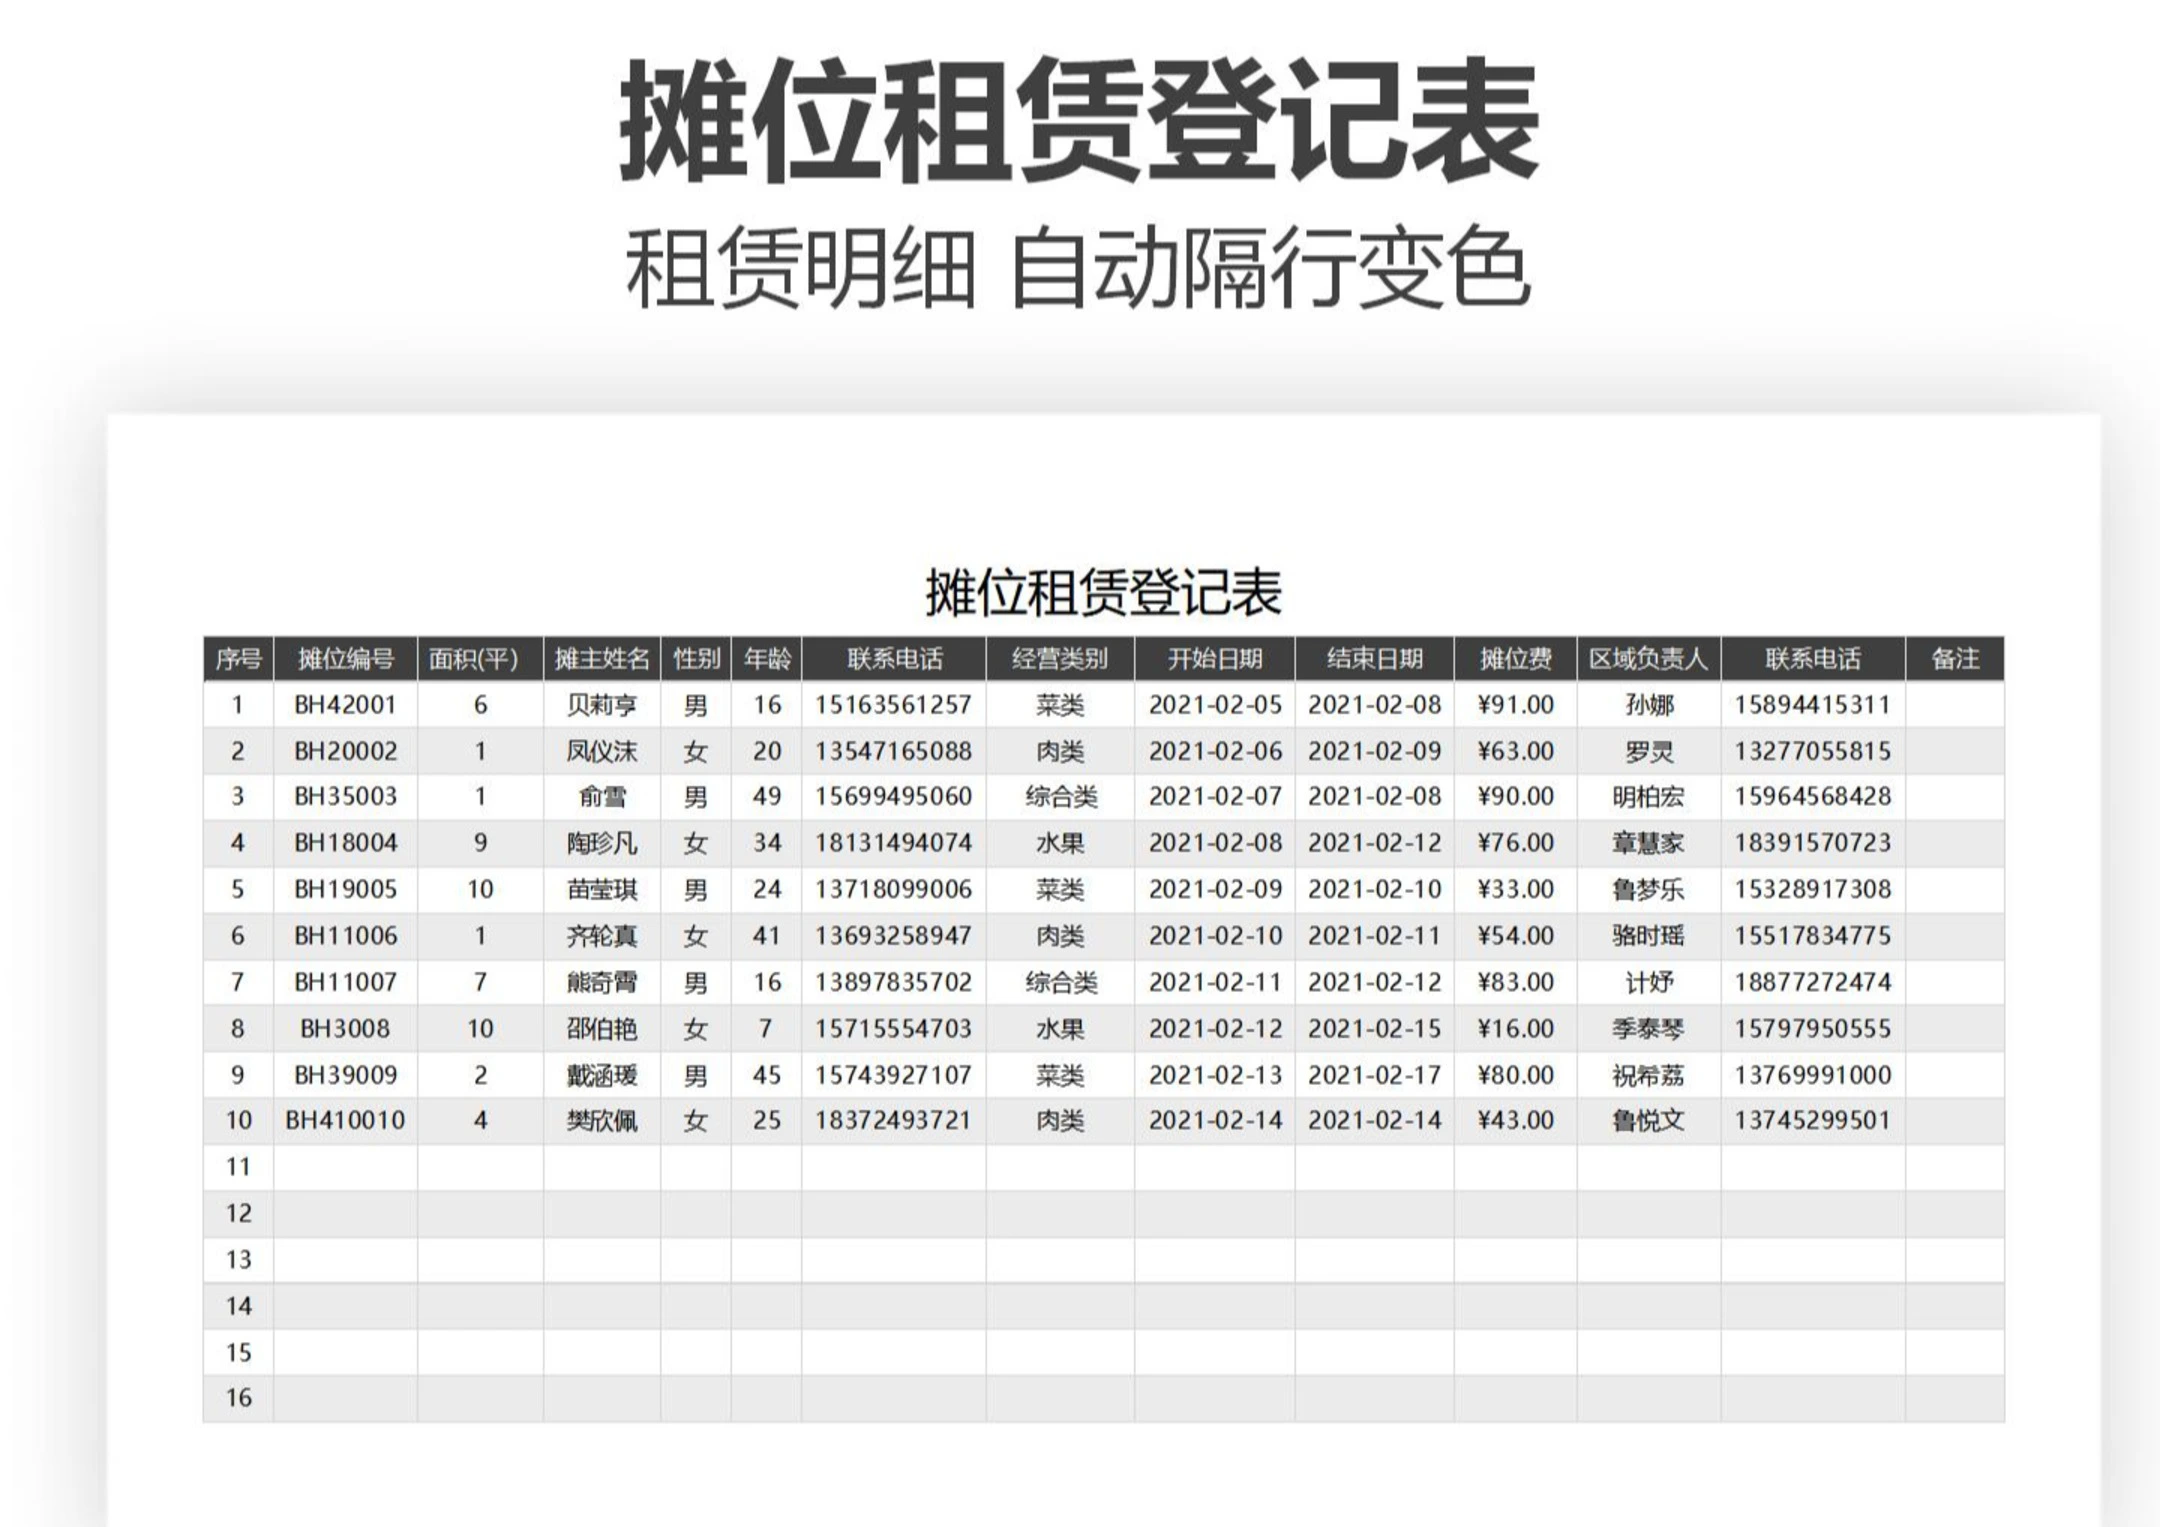Click start date 2021-02-12
The image size is (2160, 1527).
[1214, 1028]
